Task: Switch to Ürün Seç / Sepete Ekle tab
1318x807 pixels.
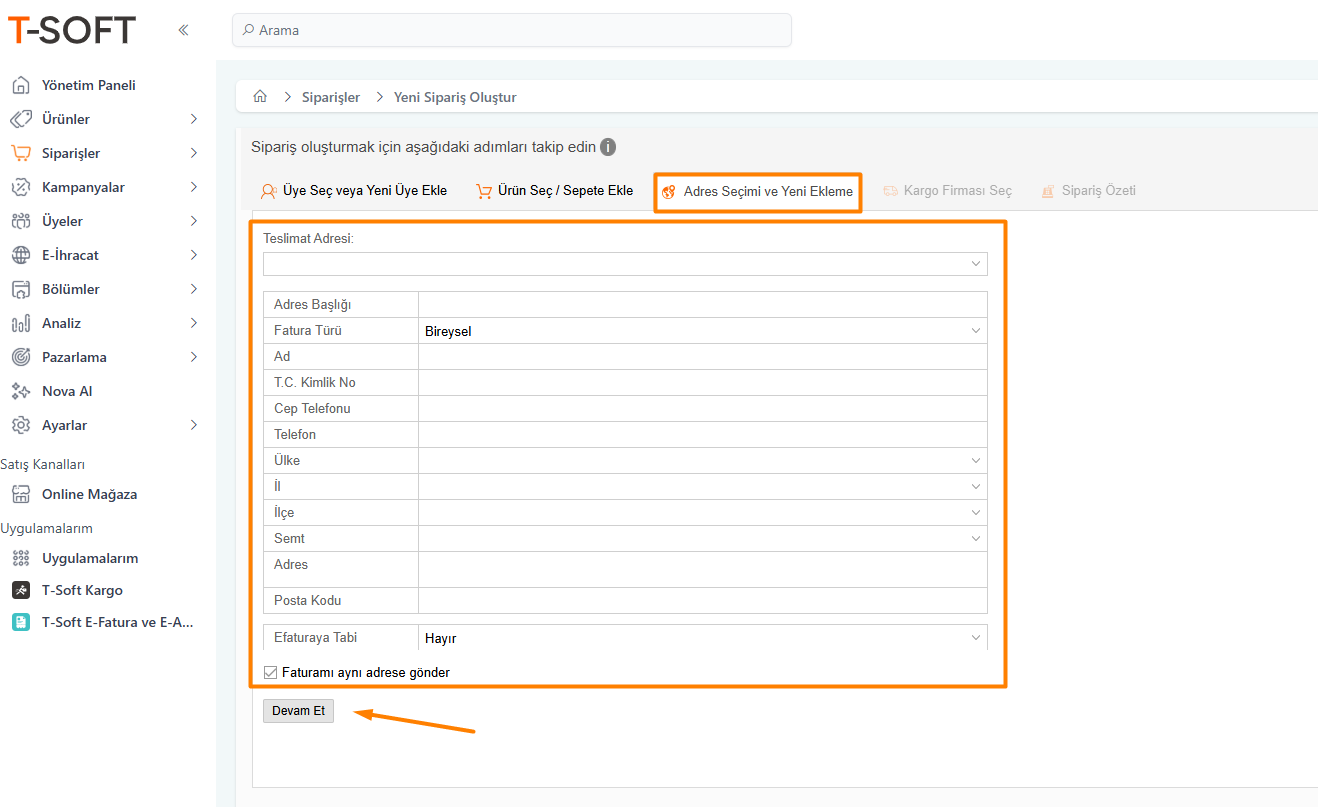Action: (x=554, y=191)
